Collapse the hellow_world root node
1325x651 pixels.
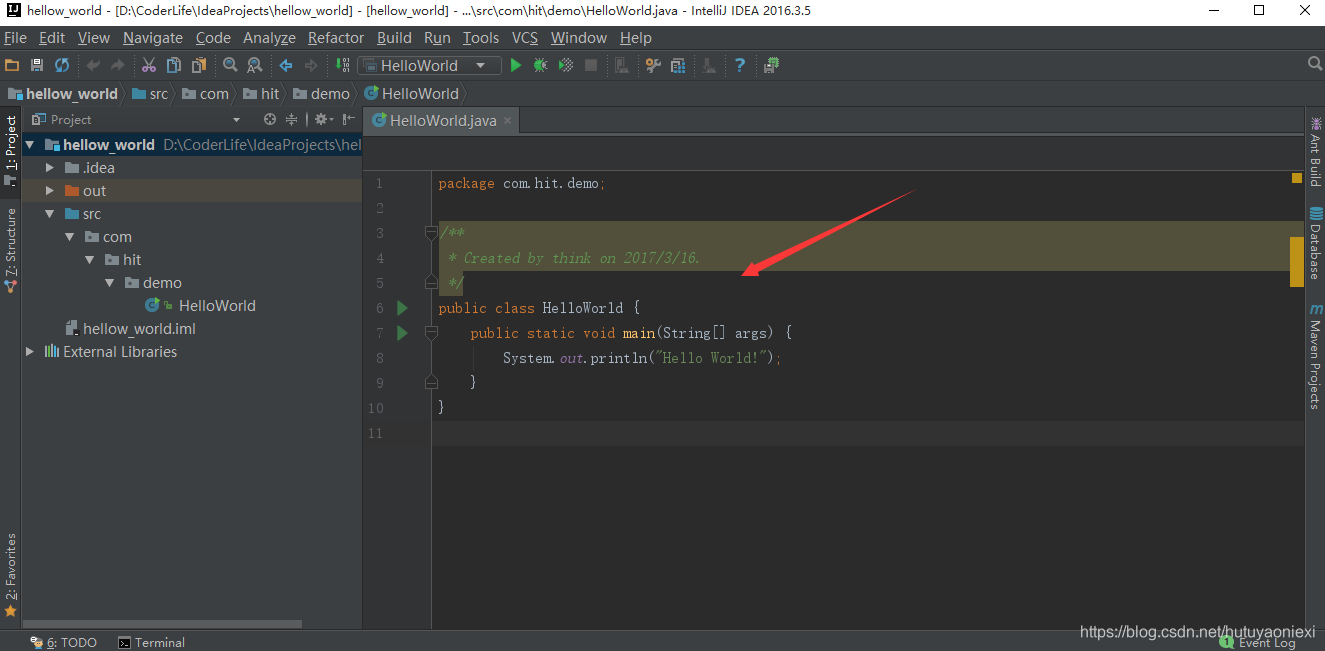pos(30,145)
